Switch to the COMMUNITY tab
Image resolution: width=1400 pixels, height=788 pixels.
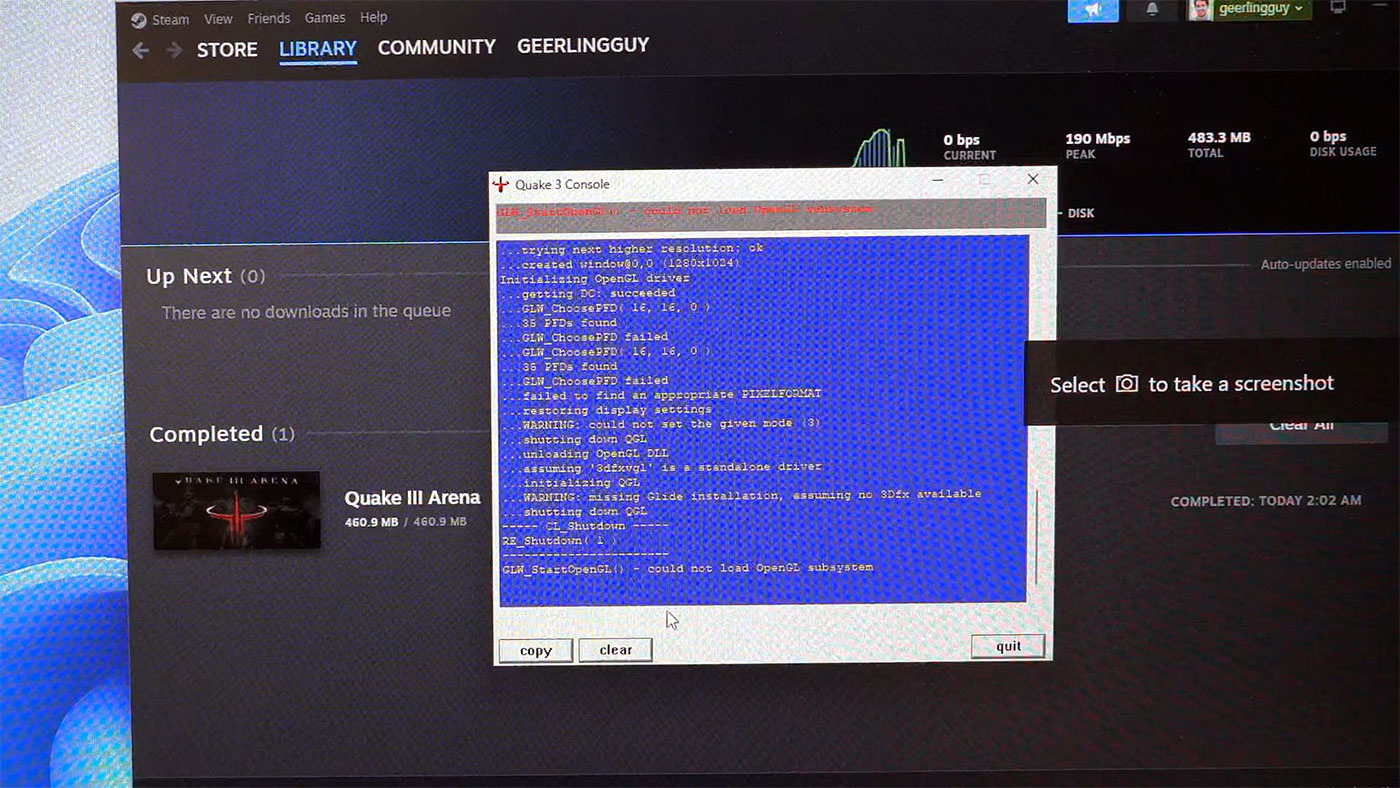tap(436, 47)
